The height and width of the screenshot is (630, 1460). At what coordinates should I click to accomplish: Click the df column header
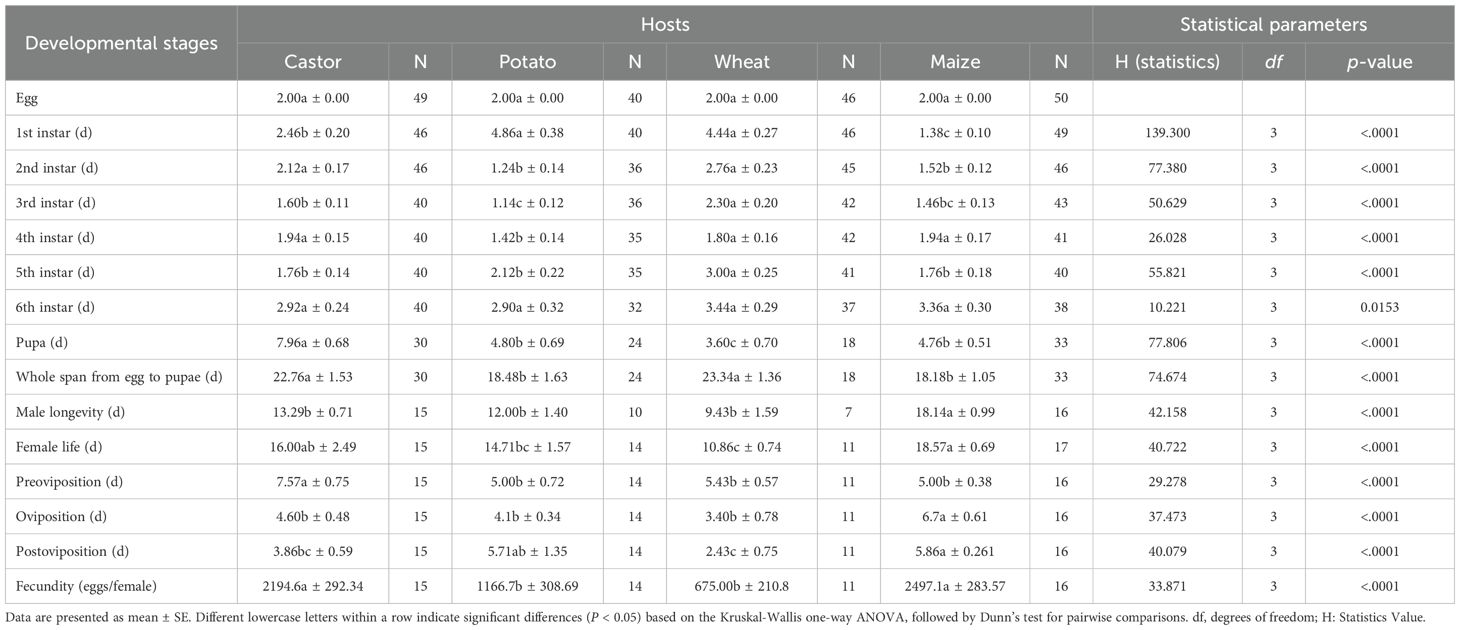coord(1273,62)
